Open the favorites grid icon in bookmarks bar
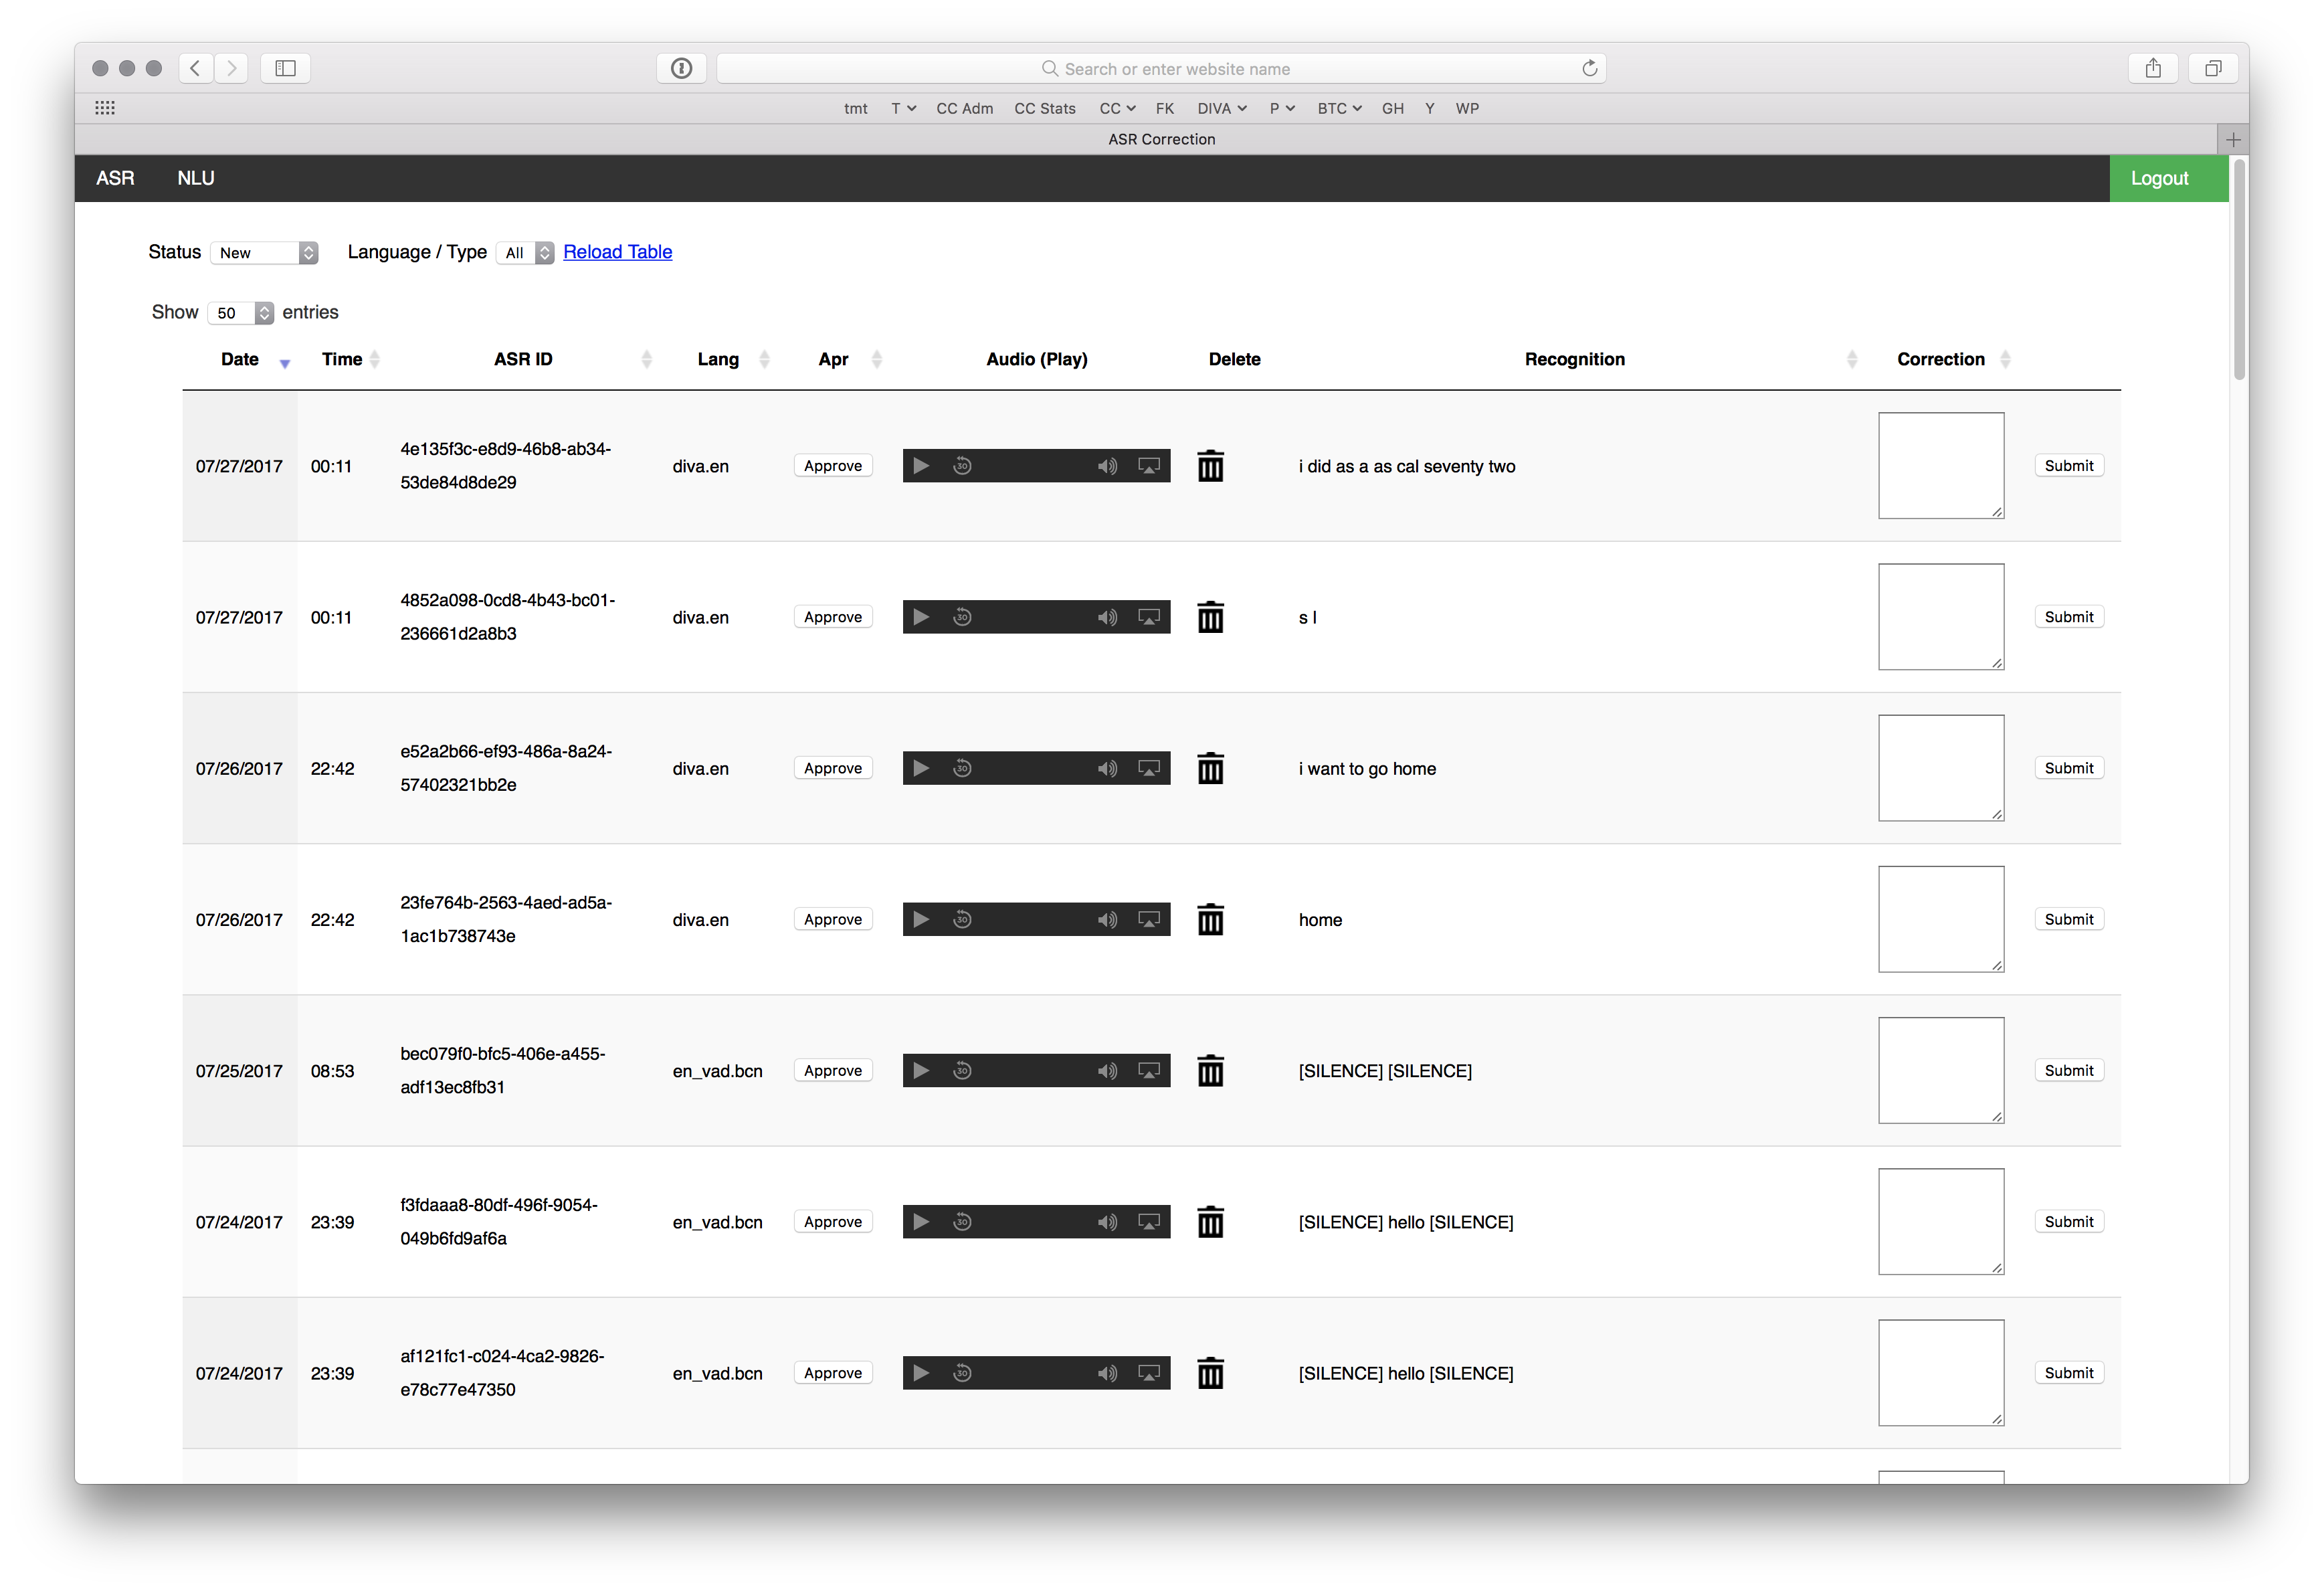The width and height of the screenshot is (2324, 1591). tap(105, 108)
